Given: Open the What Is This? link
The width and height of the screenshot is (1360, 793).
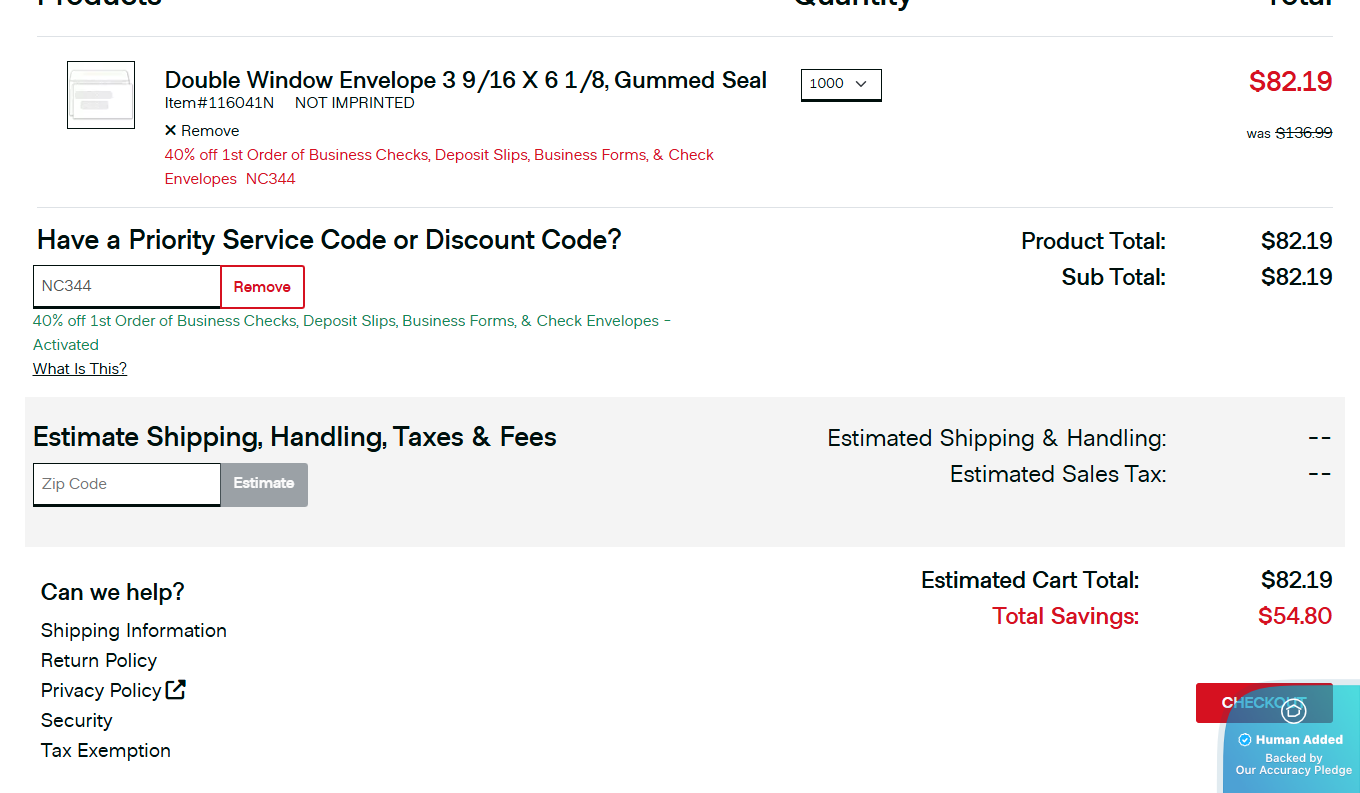Looking at the screenshot, I should point(79,368).
